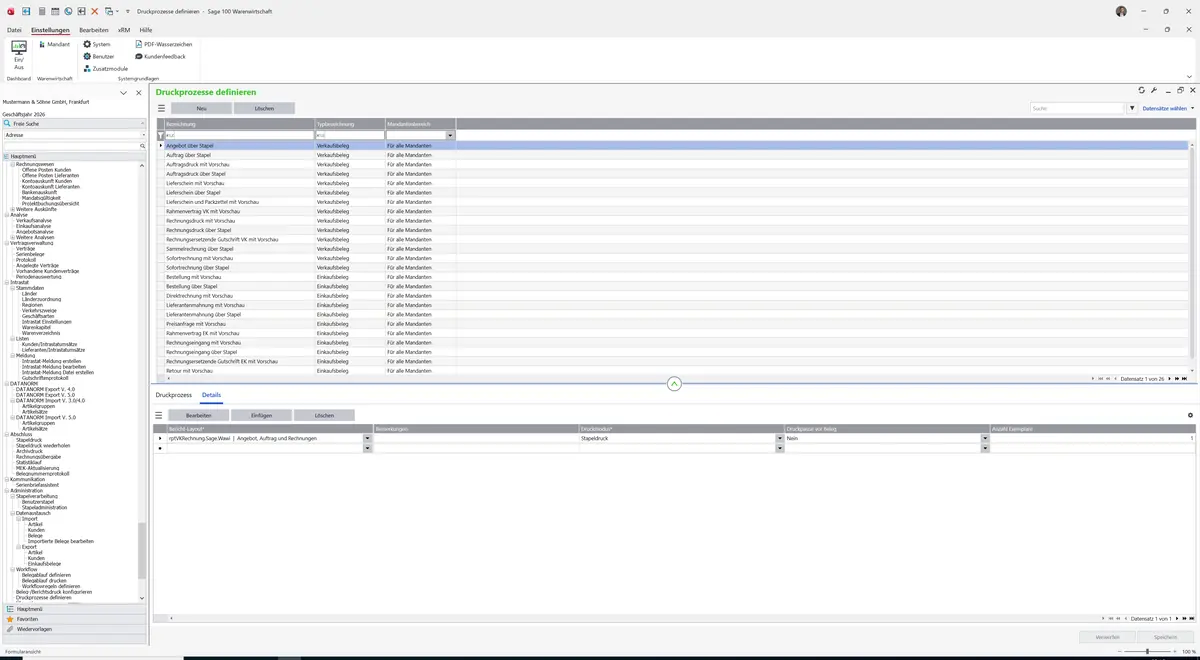Select the Hauptmenü section at bottom of navigation
The width and height of the screenshot is (1200, 660).
(x=74, y=608)
